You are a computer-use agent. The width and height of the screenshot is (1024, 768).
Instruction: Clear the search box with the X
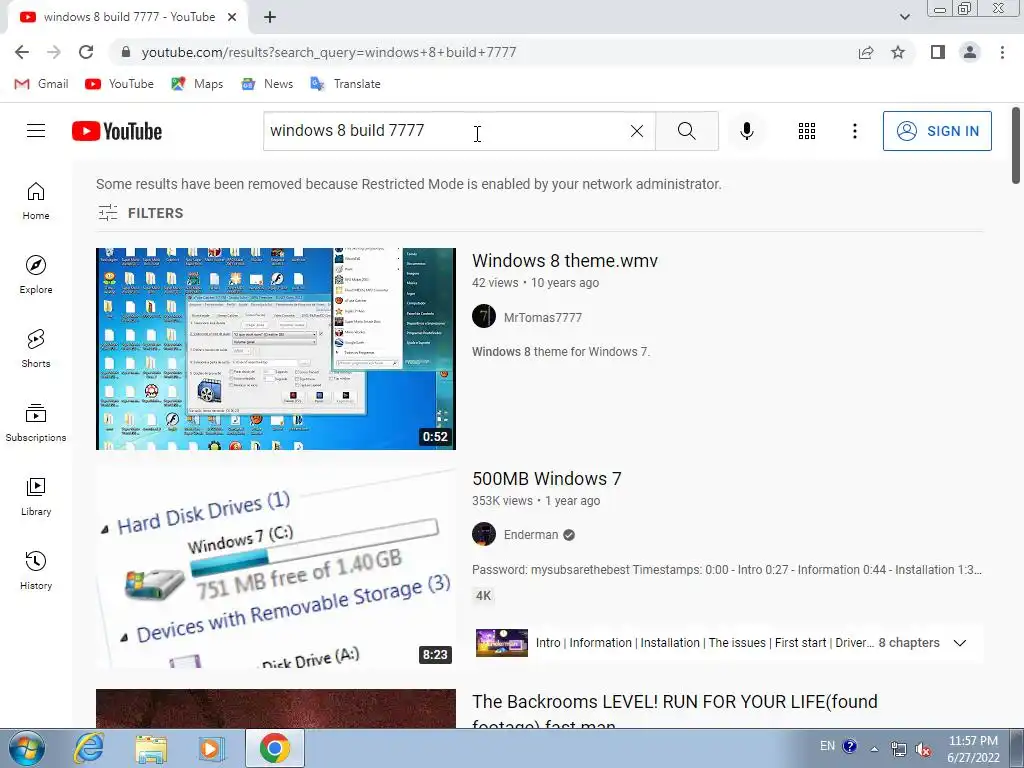click(x=637, y=131)
